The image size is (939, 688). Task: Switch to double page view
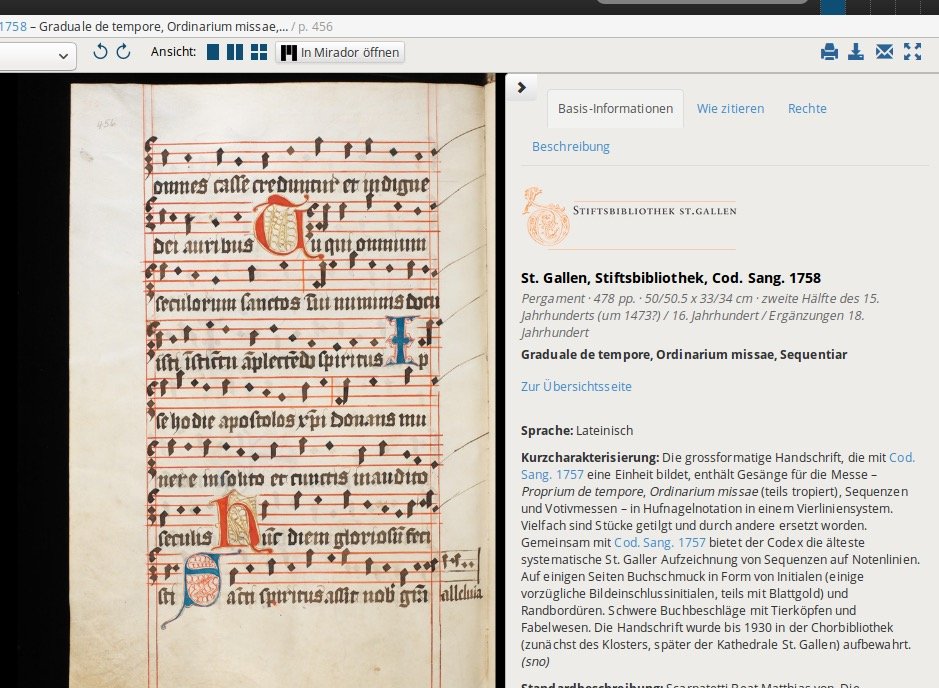click(x=235, y=52)
